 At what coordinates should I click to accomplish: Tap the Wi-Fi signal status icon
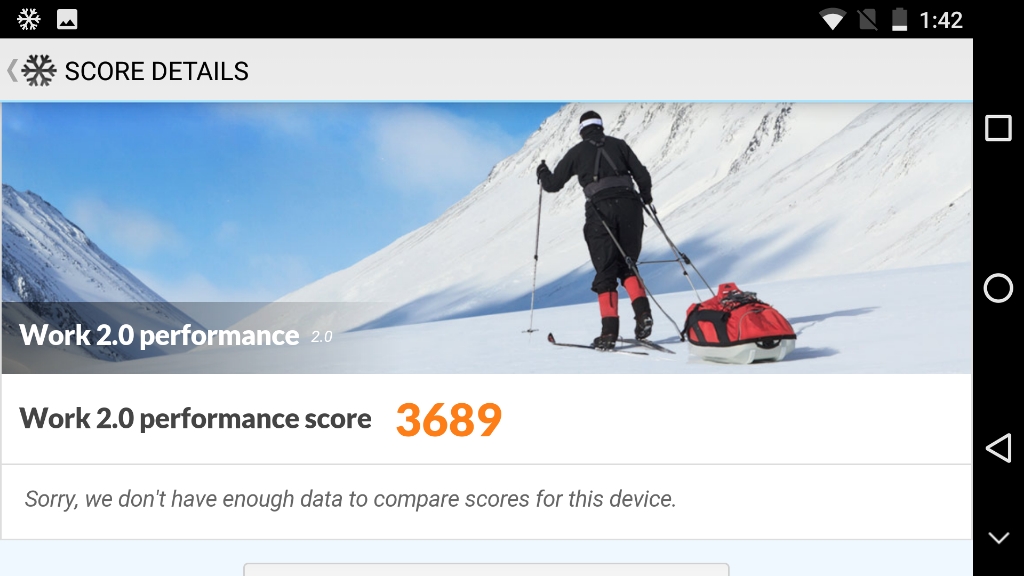[x=832, y=20]
